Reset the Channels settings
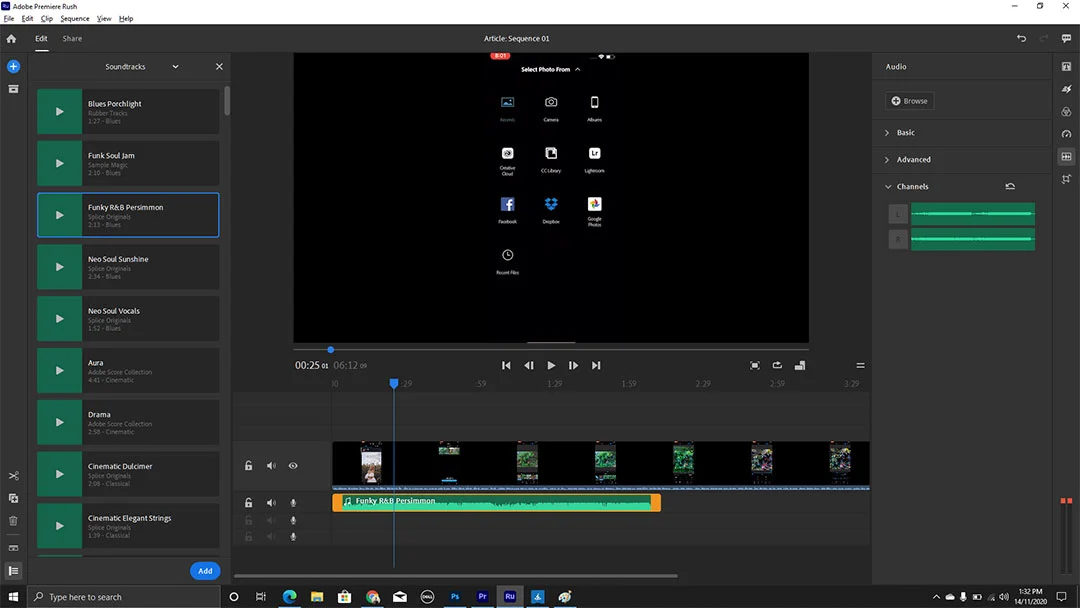 tap(1010, 187)
